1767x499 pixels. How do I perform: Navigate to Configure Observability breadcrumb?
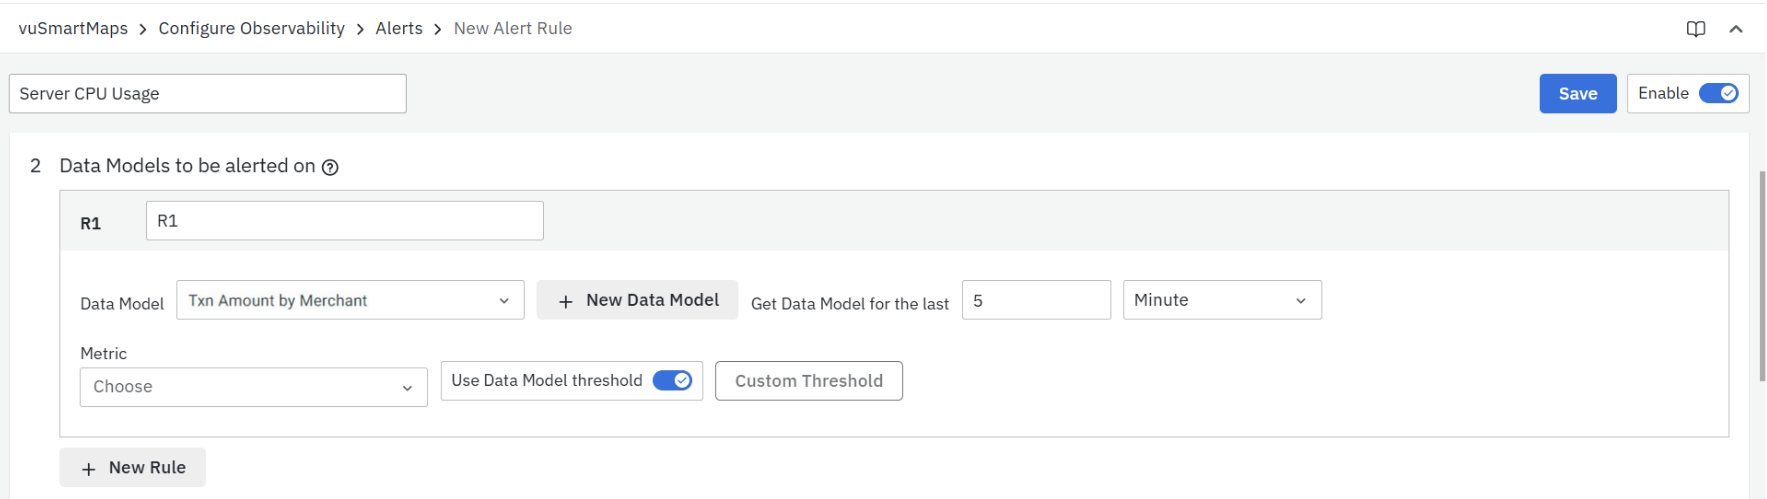pos(251,28)
